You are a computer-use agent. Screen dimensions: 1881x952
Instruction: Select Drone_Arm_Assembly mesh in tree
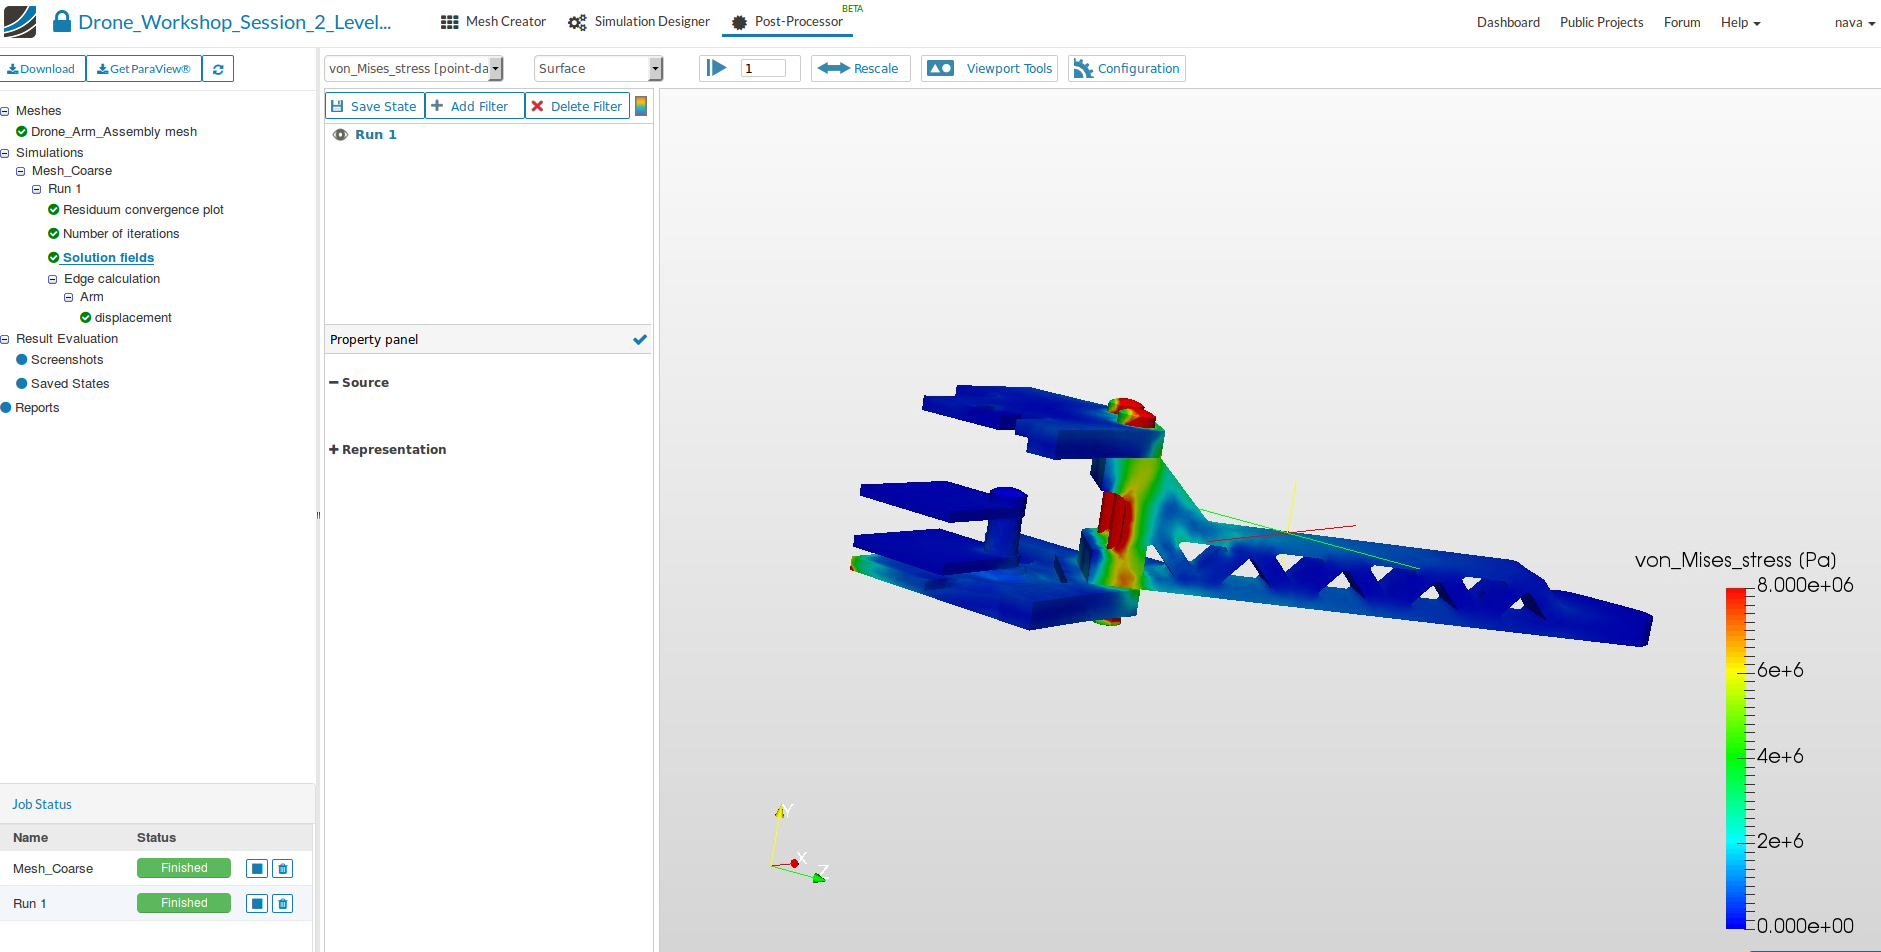pos(114,132)
